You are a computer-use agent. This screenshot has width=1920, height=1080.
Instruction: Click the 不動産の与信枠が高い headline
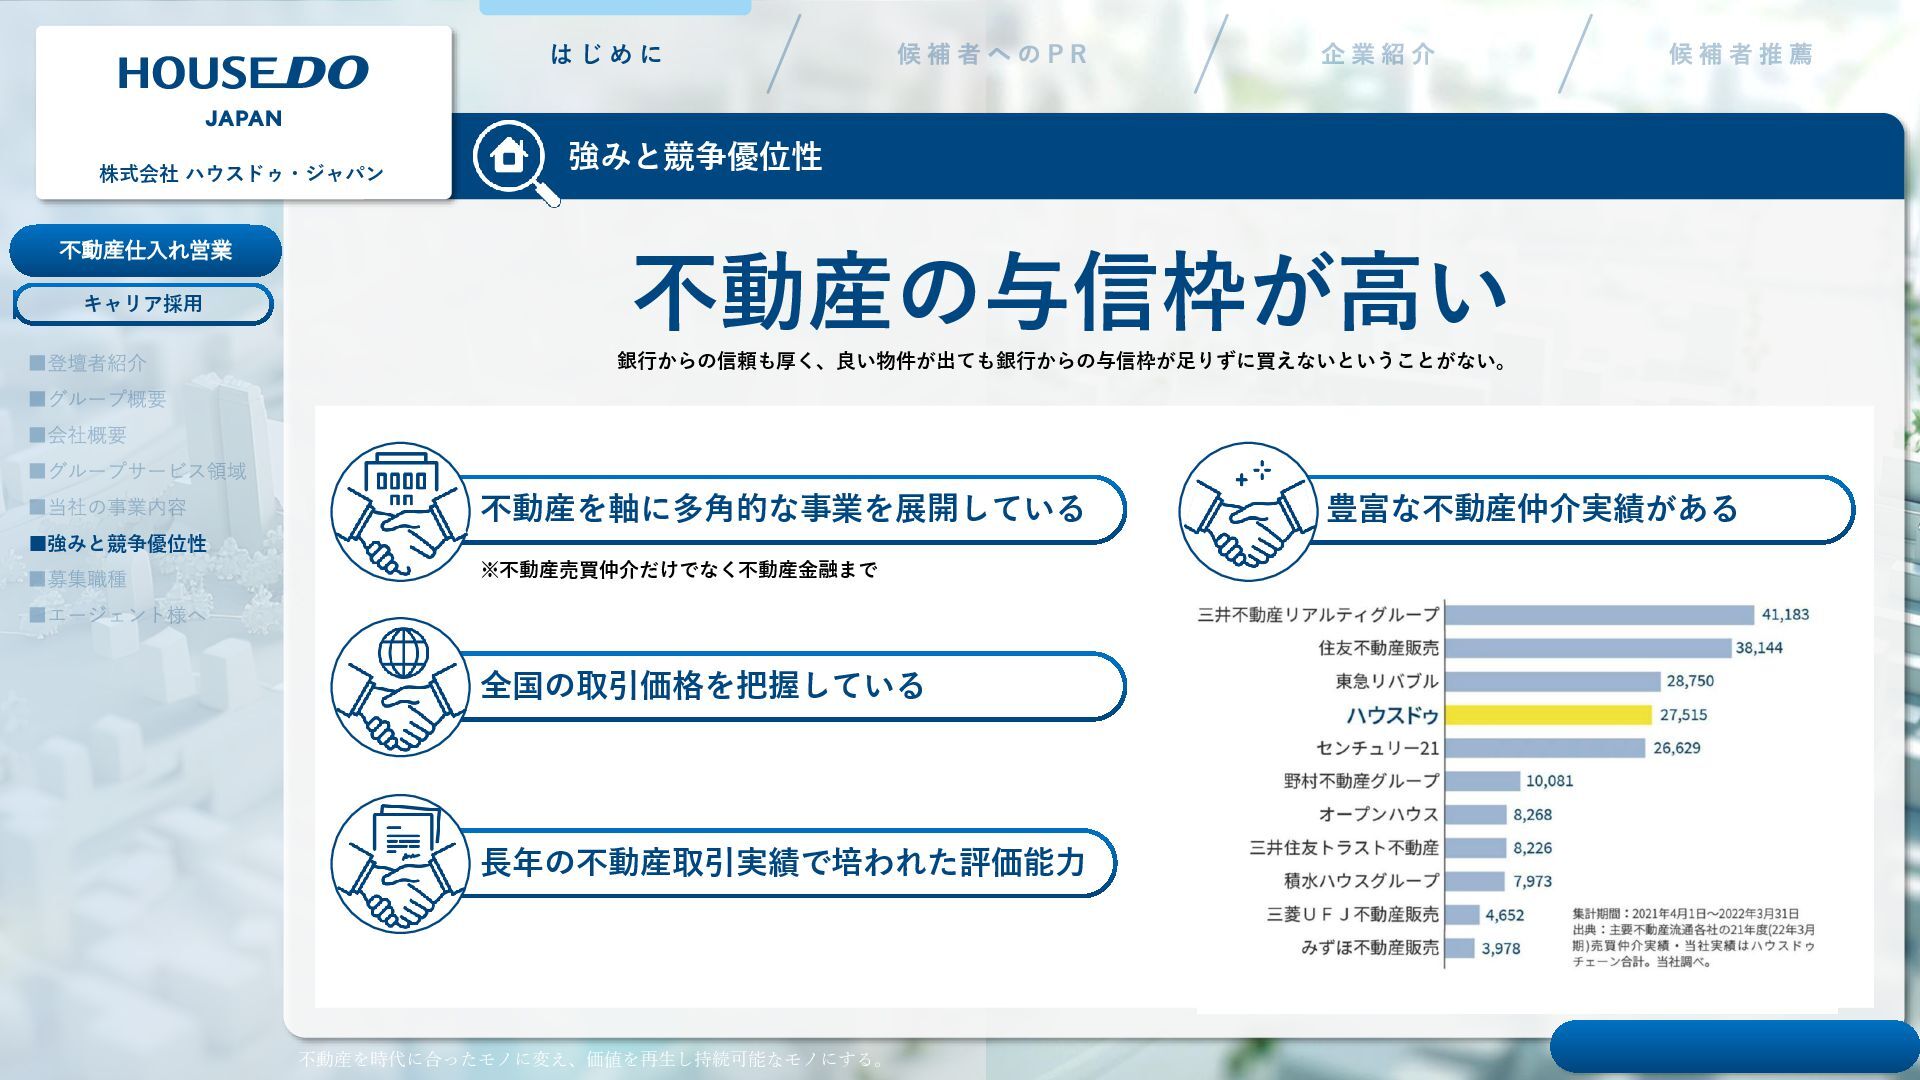click(x=1070, y=292)
